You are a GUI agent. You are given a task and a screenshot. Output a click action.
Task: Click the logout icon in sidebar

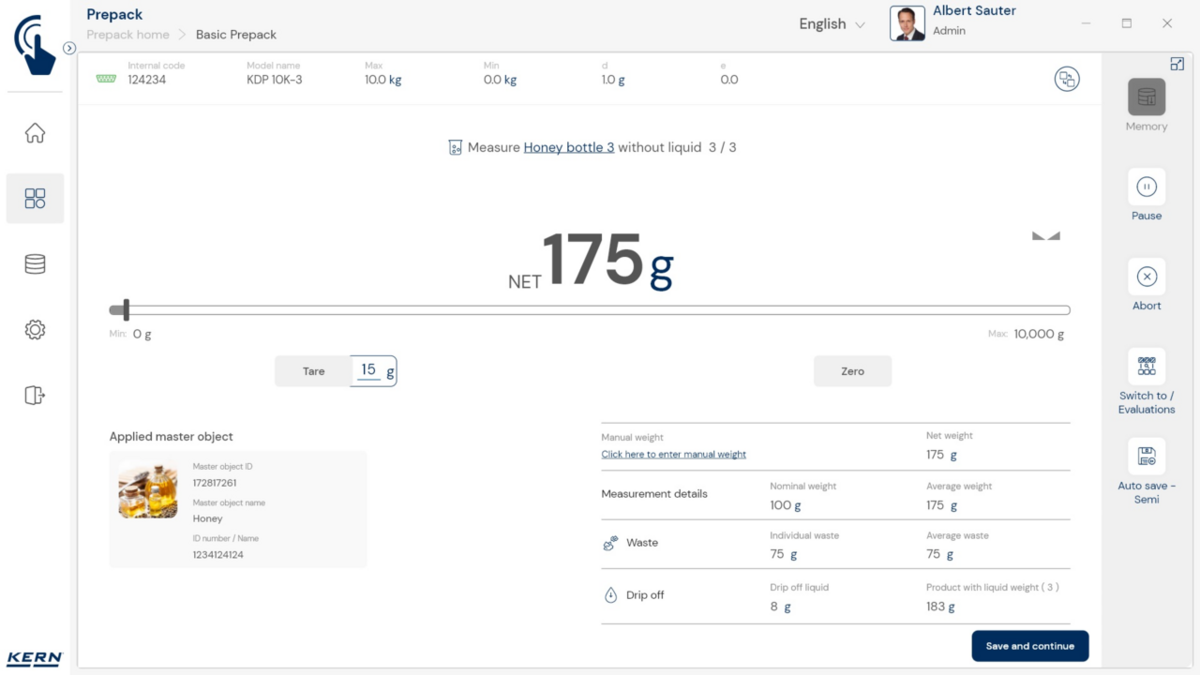click(35, 395)
